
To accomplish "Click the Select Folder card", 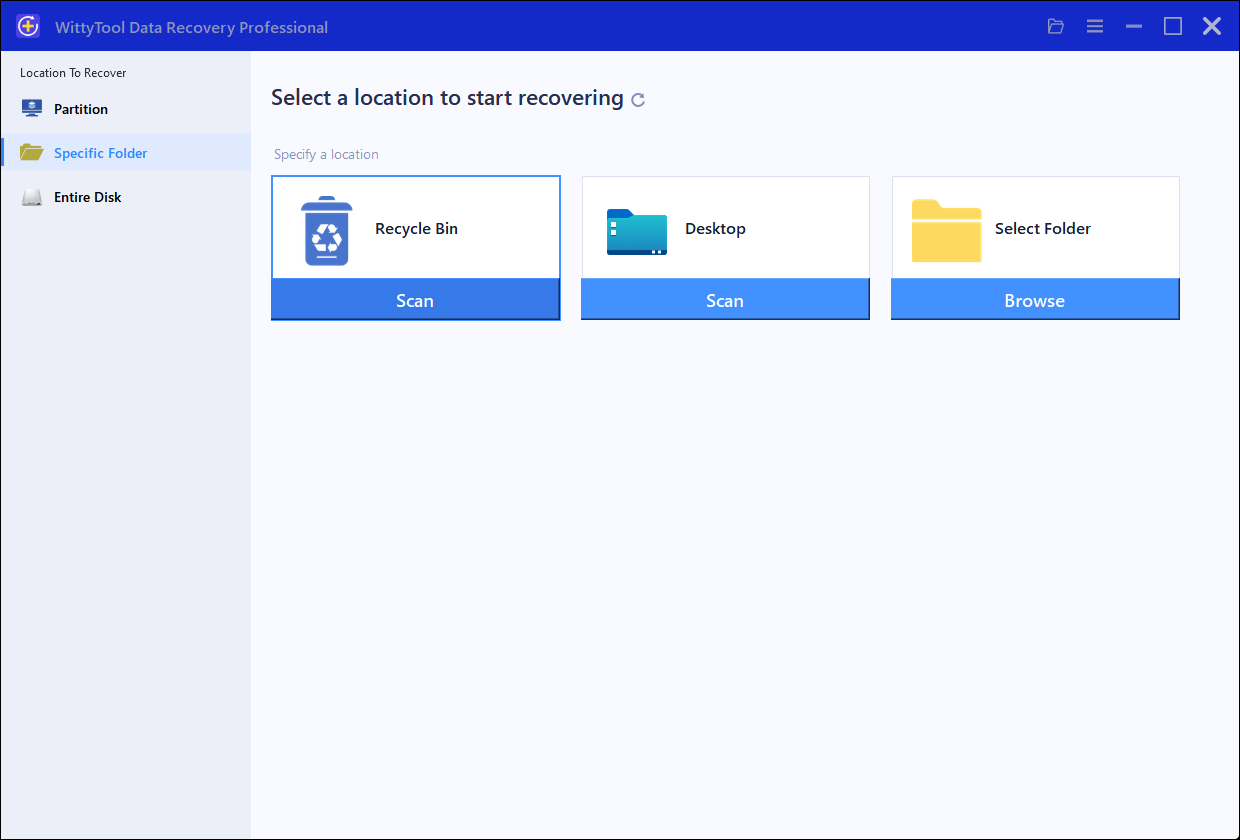I will click(x=1035, y=228).
